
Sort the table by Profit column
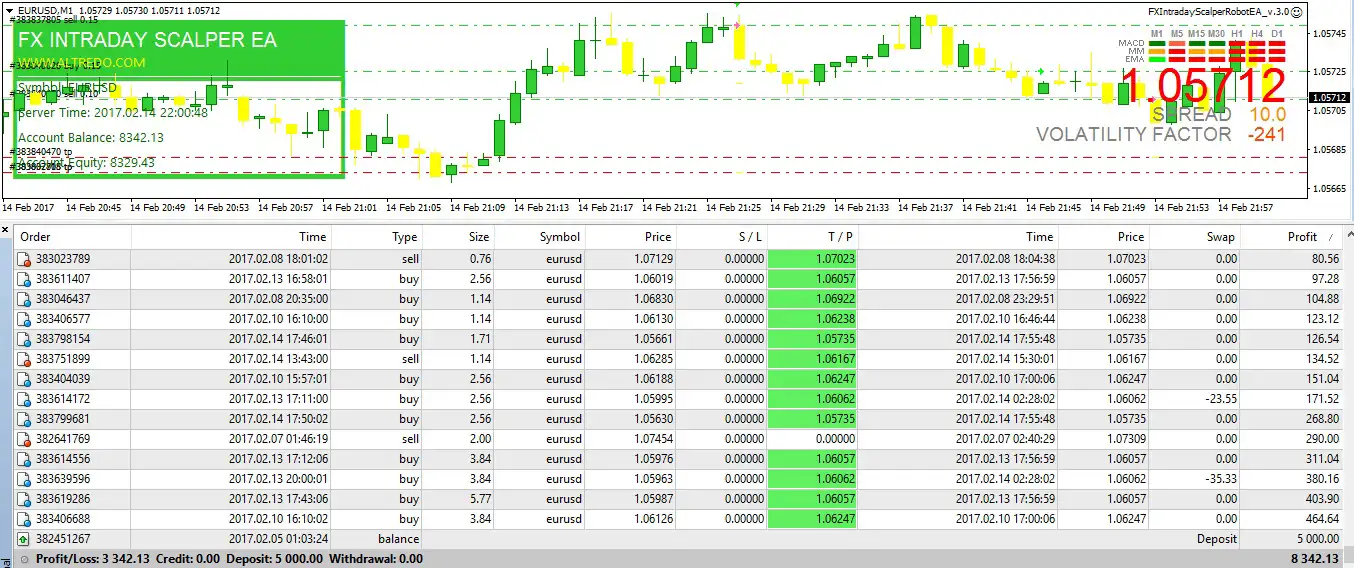click(x=1302, y=237)
